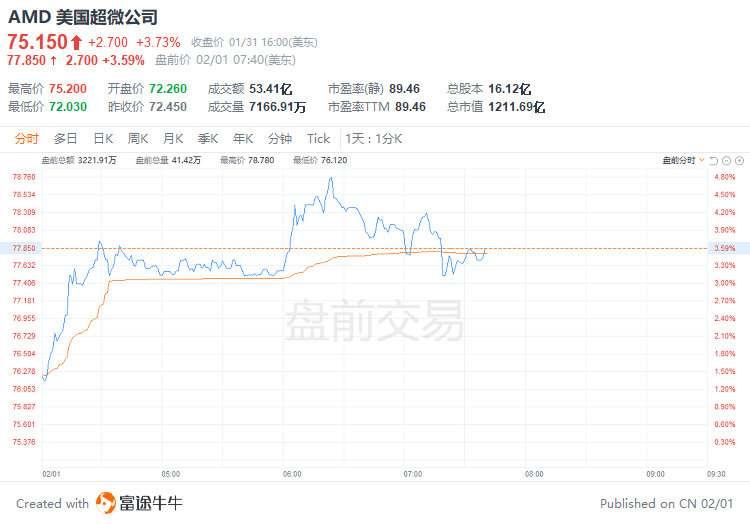Click the 4.80% right axis label
Viewport: 750px width, 524px height.
click(x=725, y=177)
